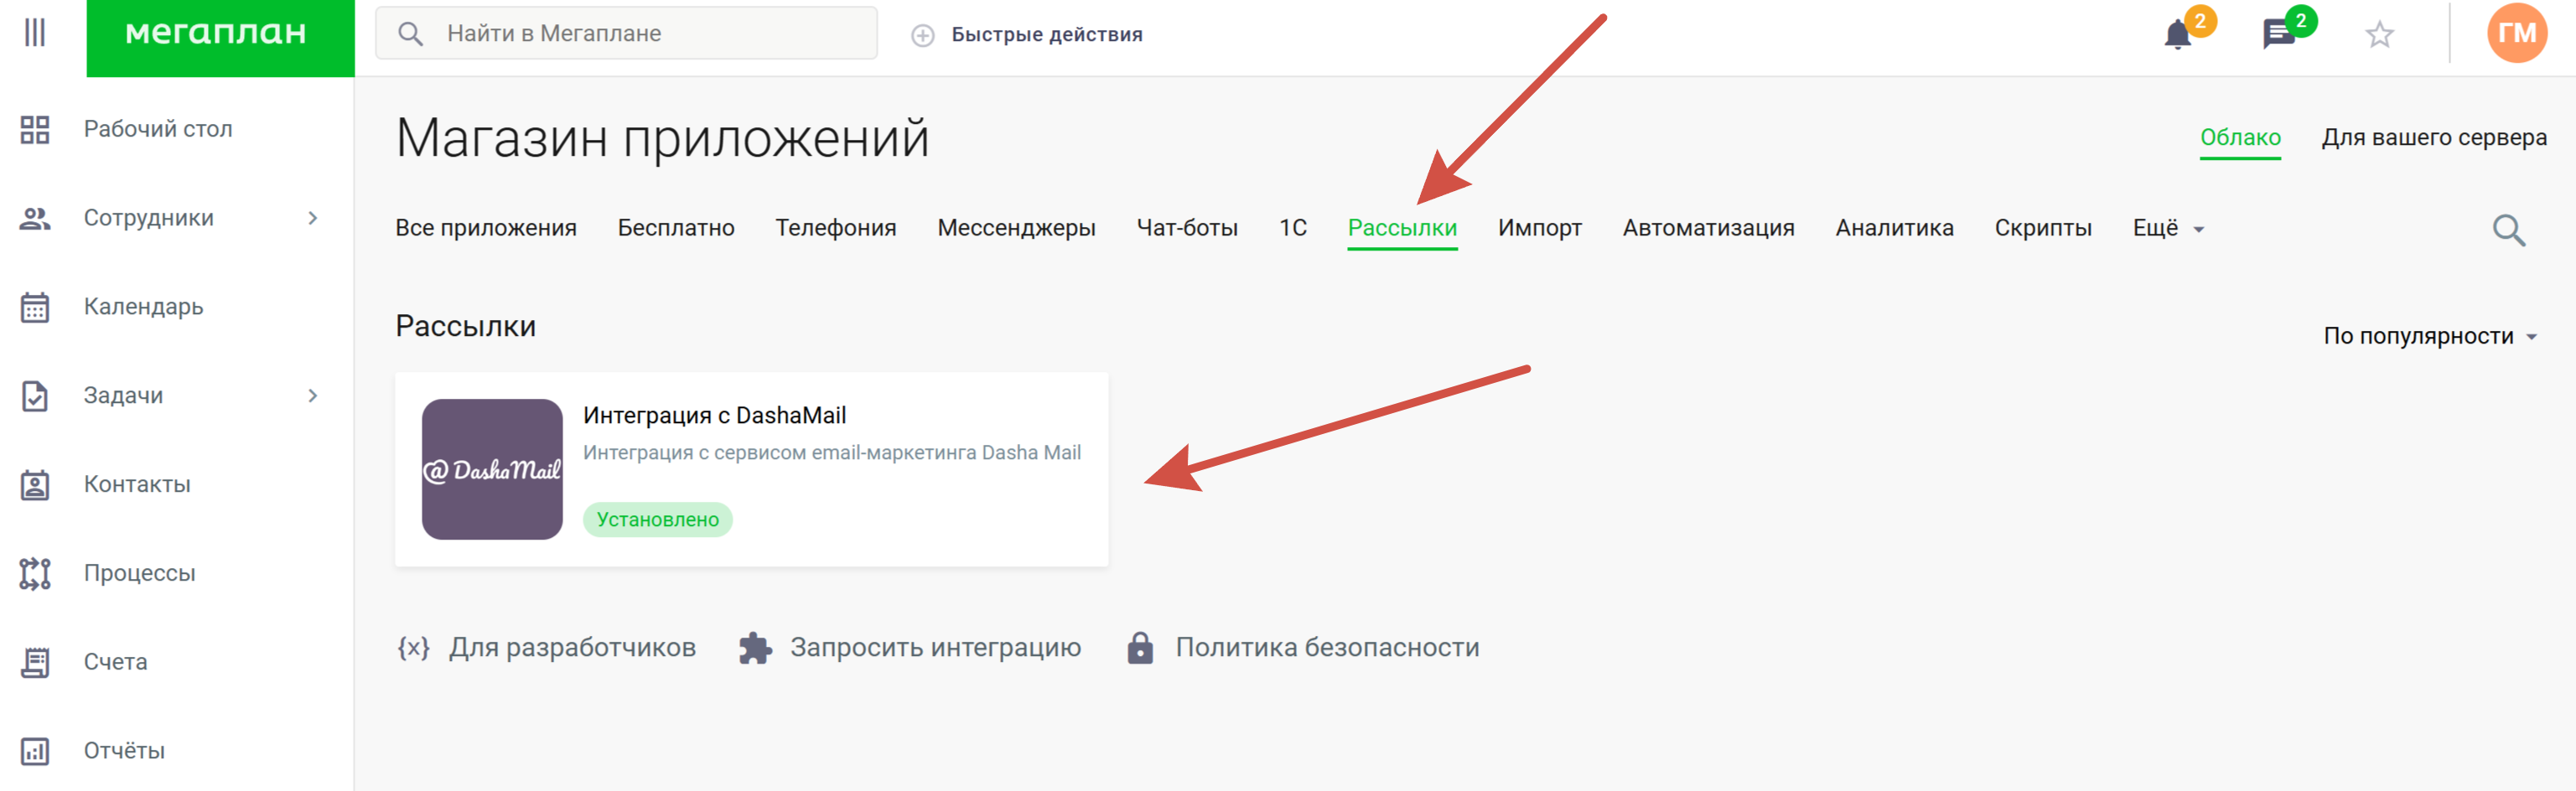This screenshot has width=2576, height=791.
Task: Collapse sidebar using the three-bar icon
Action: coord(35,32)
